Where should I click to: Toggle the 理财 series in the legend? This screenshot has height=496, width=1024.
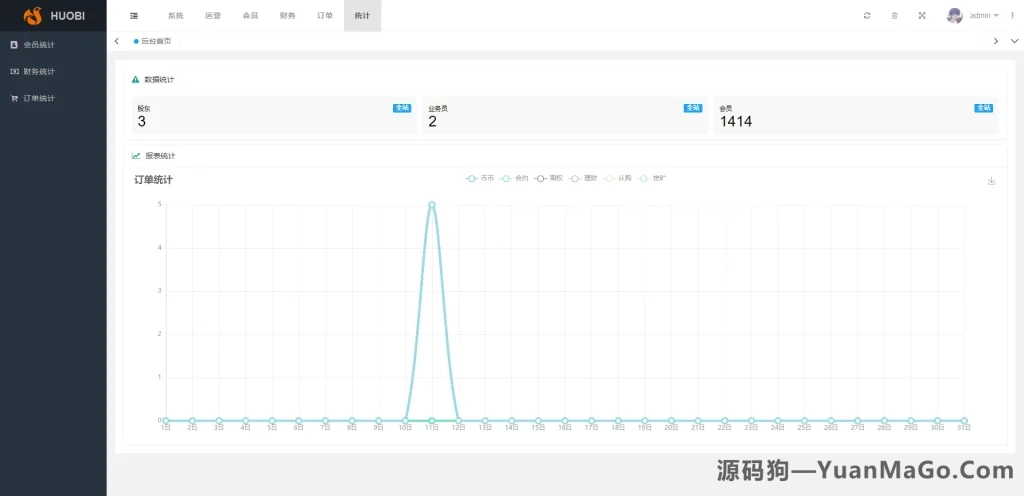click(x=583, y=178)
